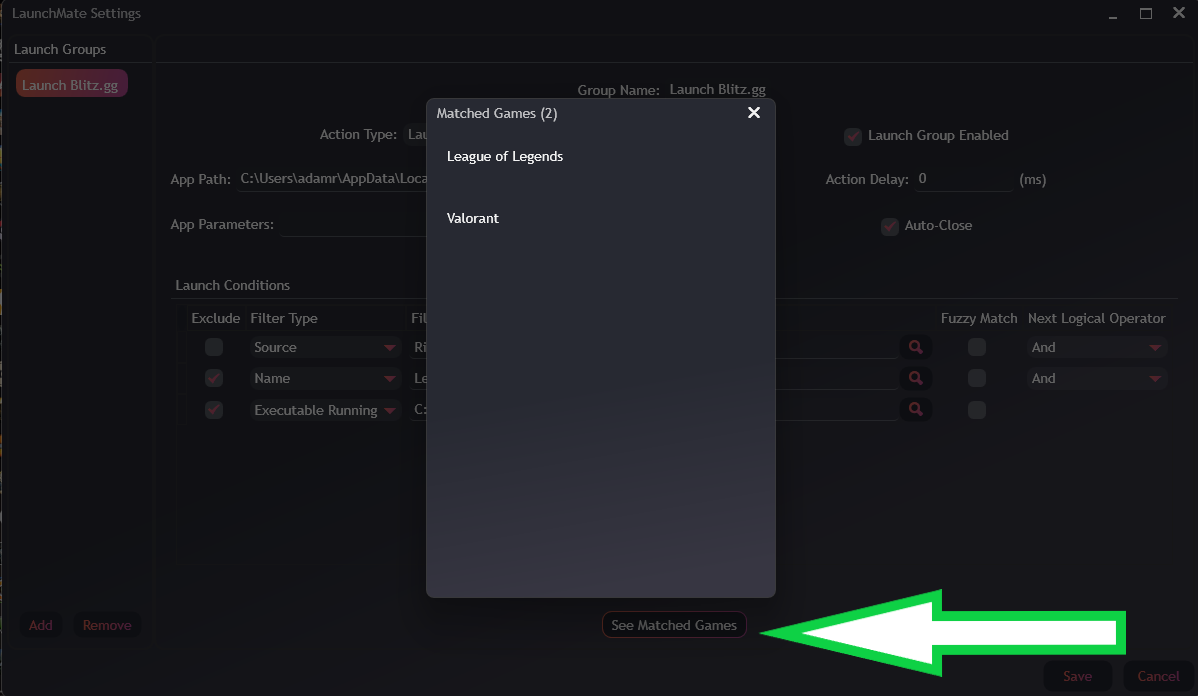The width and height of the screenshot is (1198, 696).
Task: Open the logical operator dropdown in Source row
Action: coord(1096,348)
